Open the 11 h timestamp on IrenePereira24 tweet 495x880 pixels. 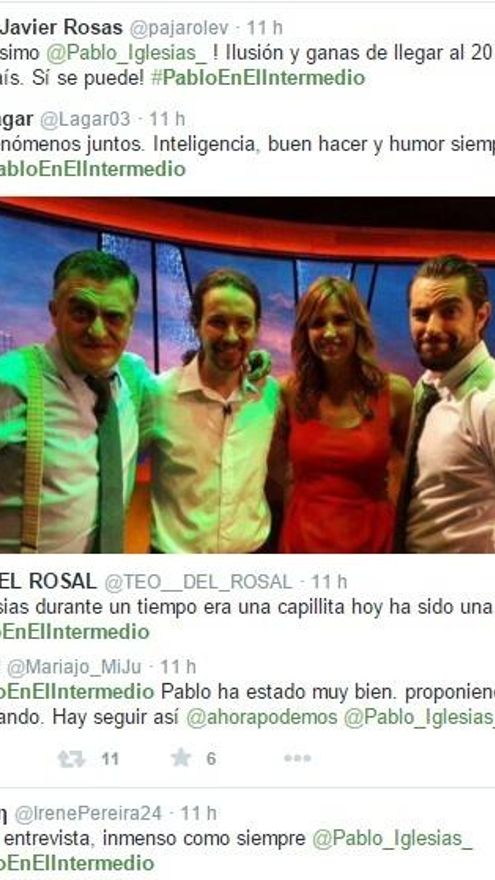point(198,813)
